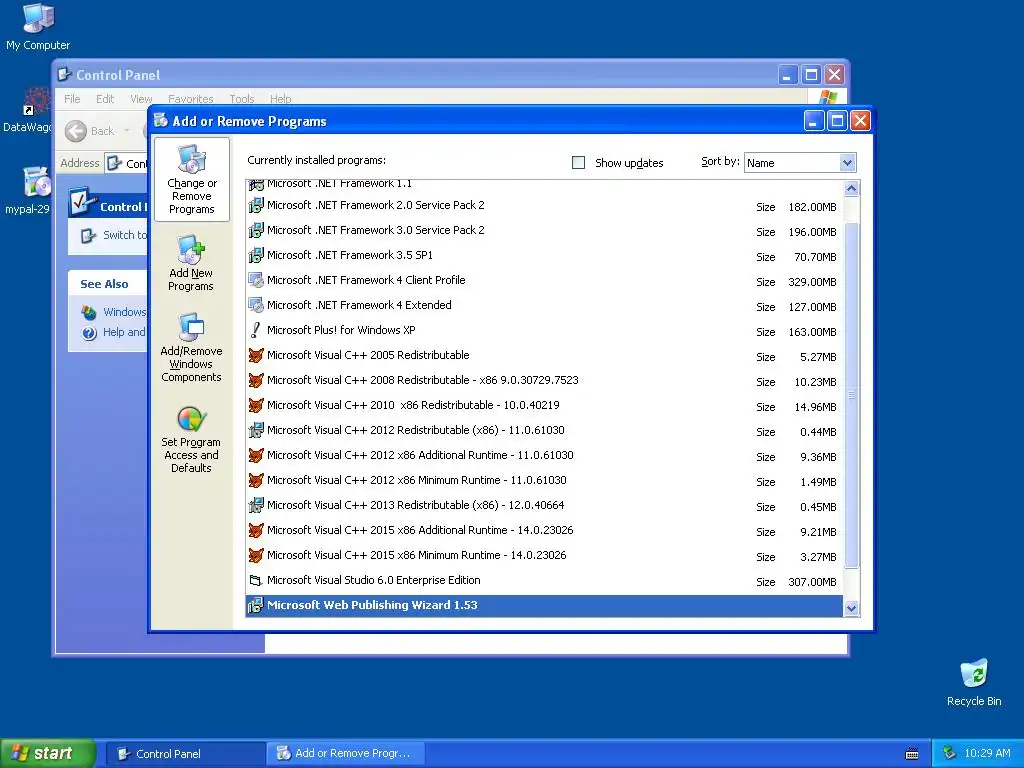Click scroll up arrow of programs list
The height and width of the screenshot is (768, 1024).
click(852, 189)
